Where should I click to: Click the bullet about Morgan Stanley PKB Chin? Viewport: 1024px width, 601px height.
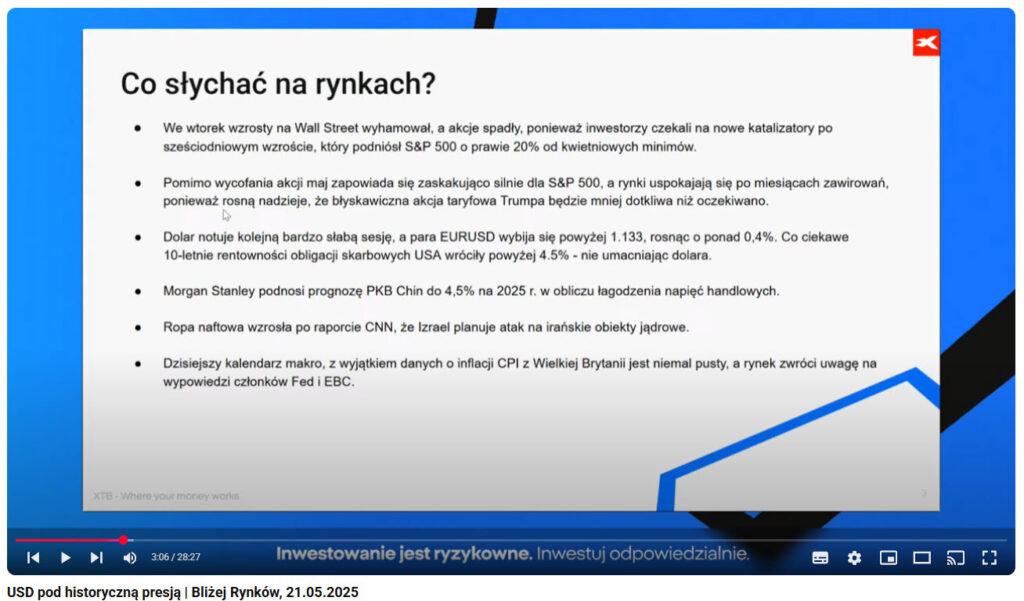click(471, 291)
